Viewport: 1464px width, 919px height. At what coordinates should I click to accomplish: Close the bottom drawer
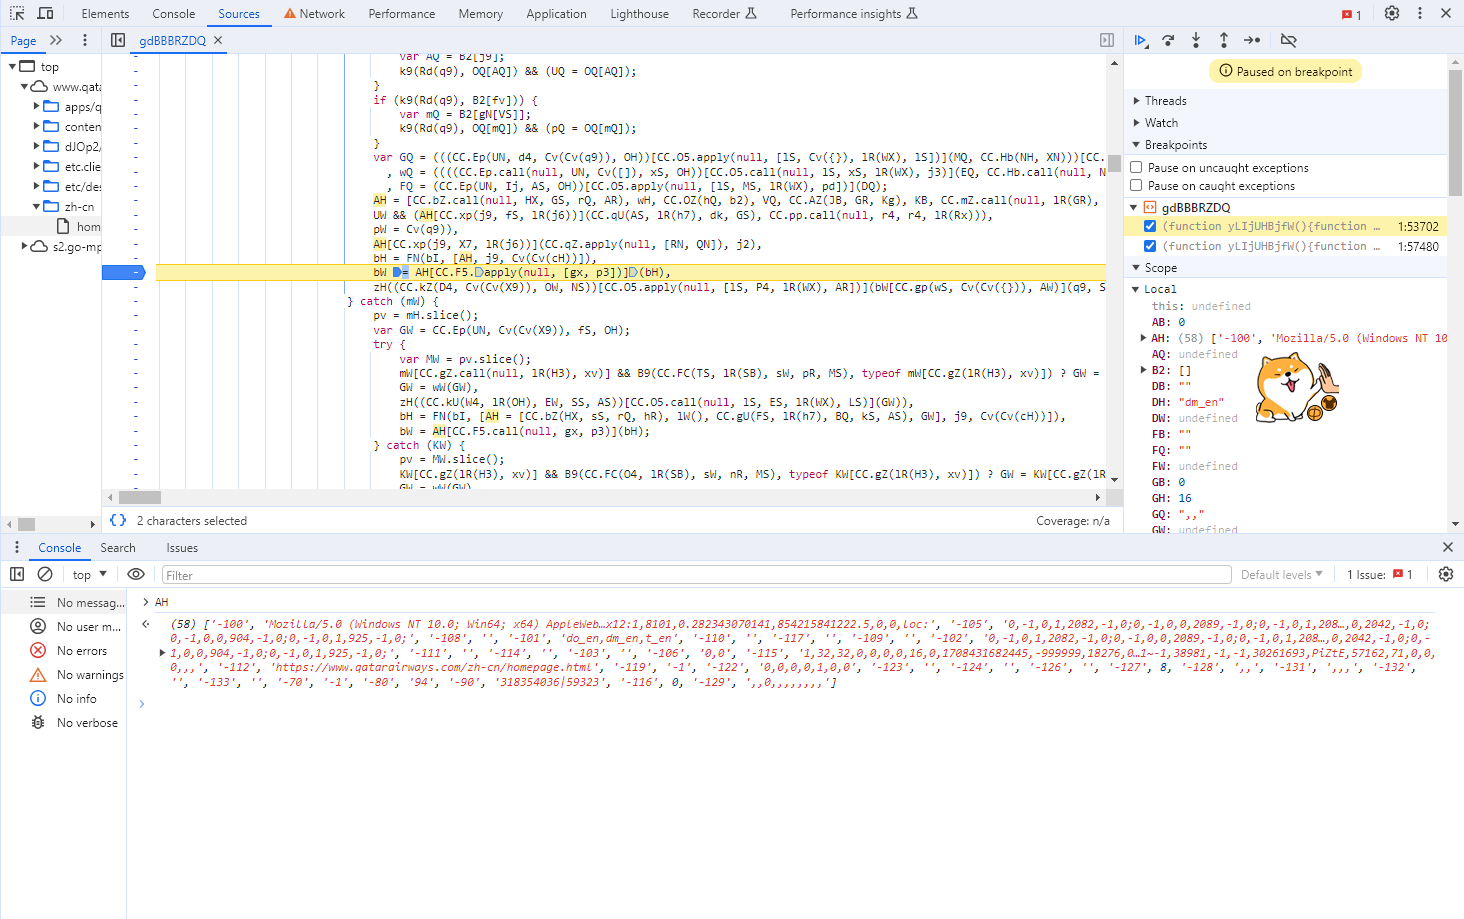point(1447,547)
